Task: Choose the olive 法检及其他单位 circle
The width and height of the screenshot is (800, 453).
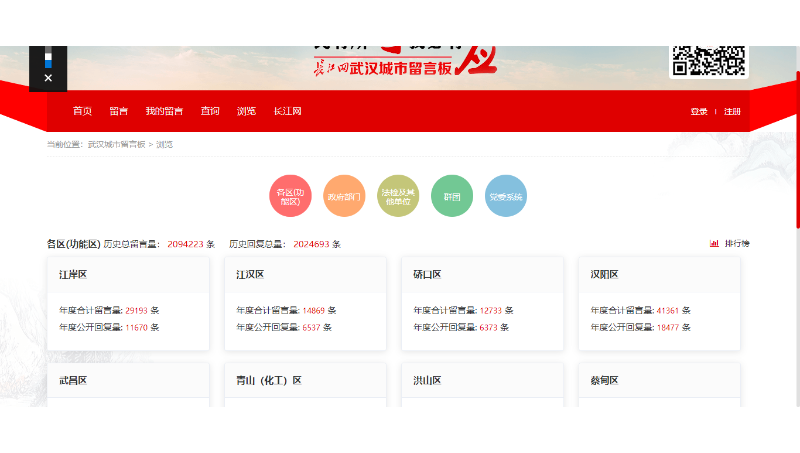Action: click(398, 196)
